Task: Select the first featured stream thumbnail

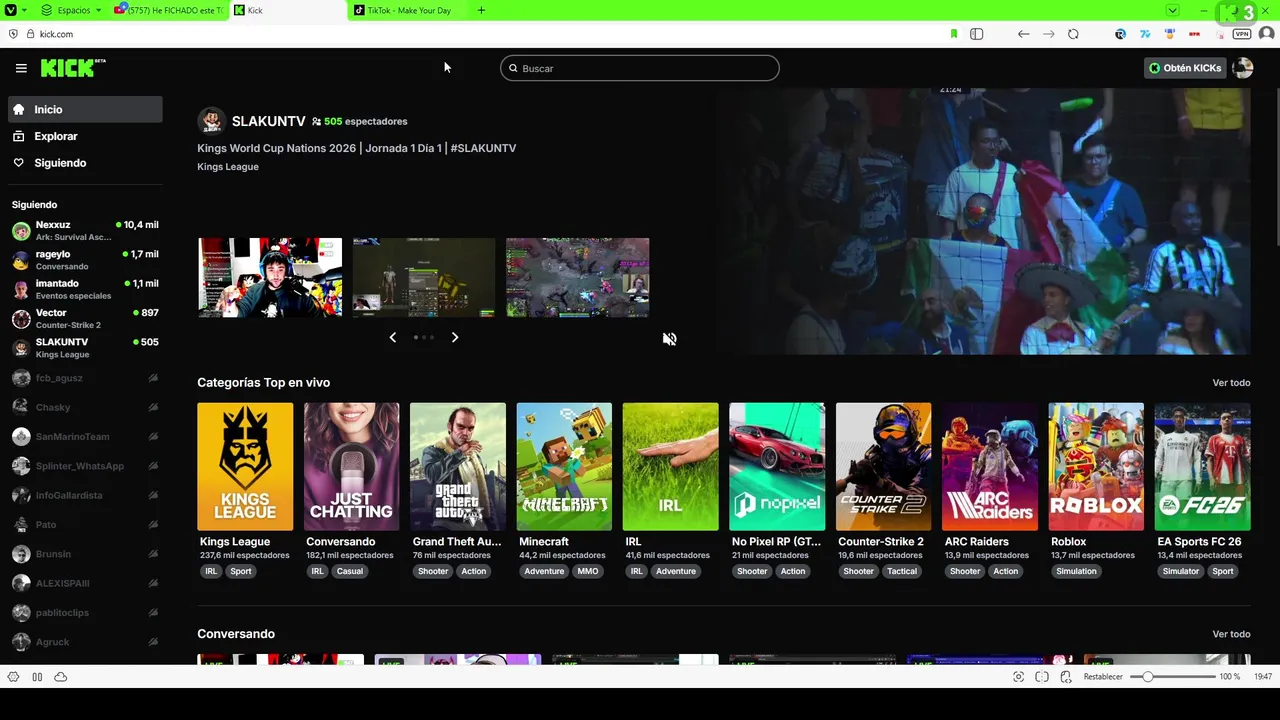Action: pyautogui.click(x=270, y=277)
